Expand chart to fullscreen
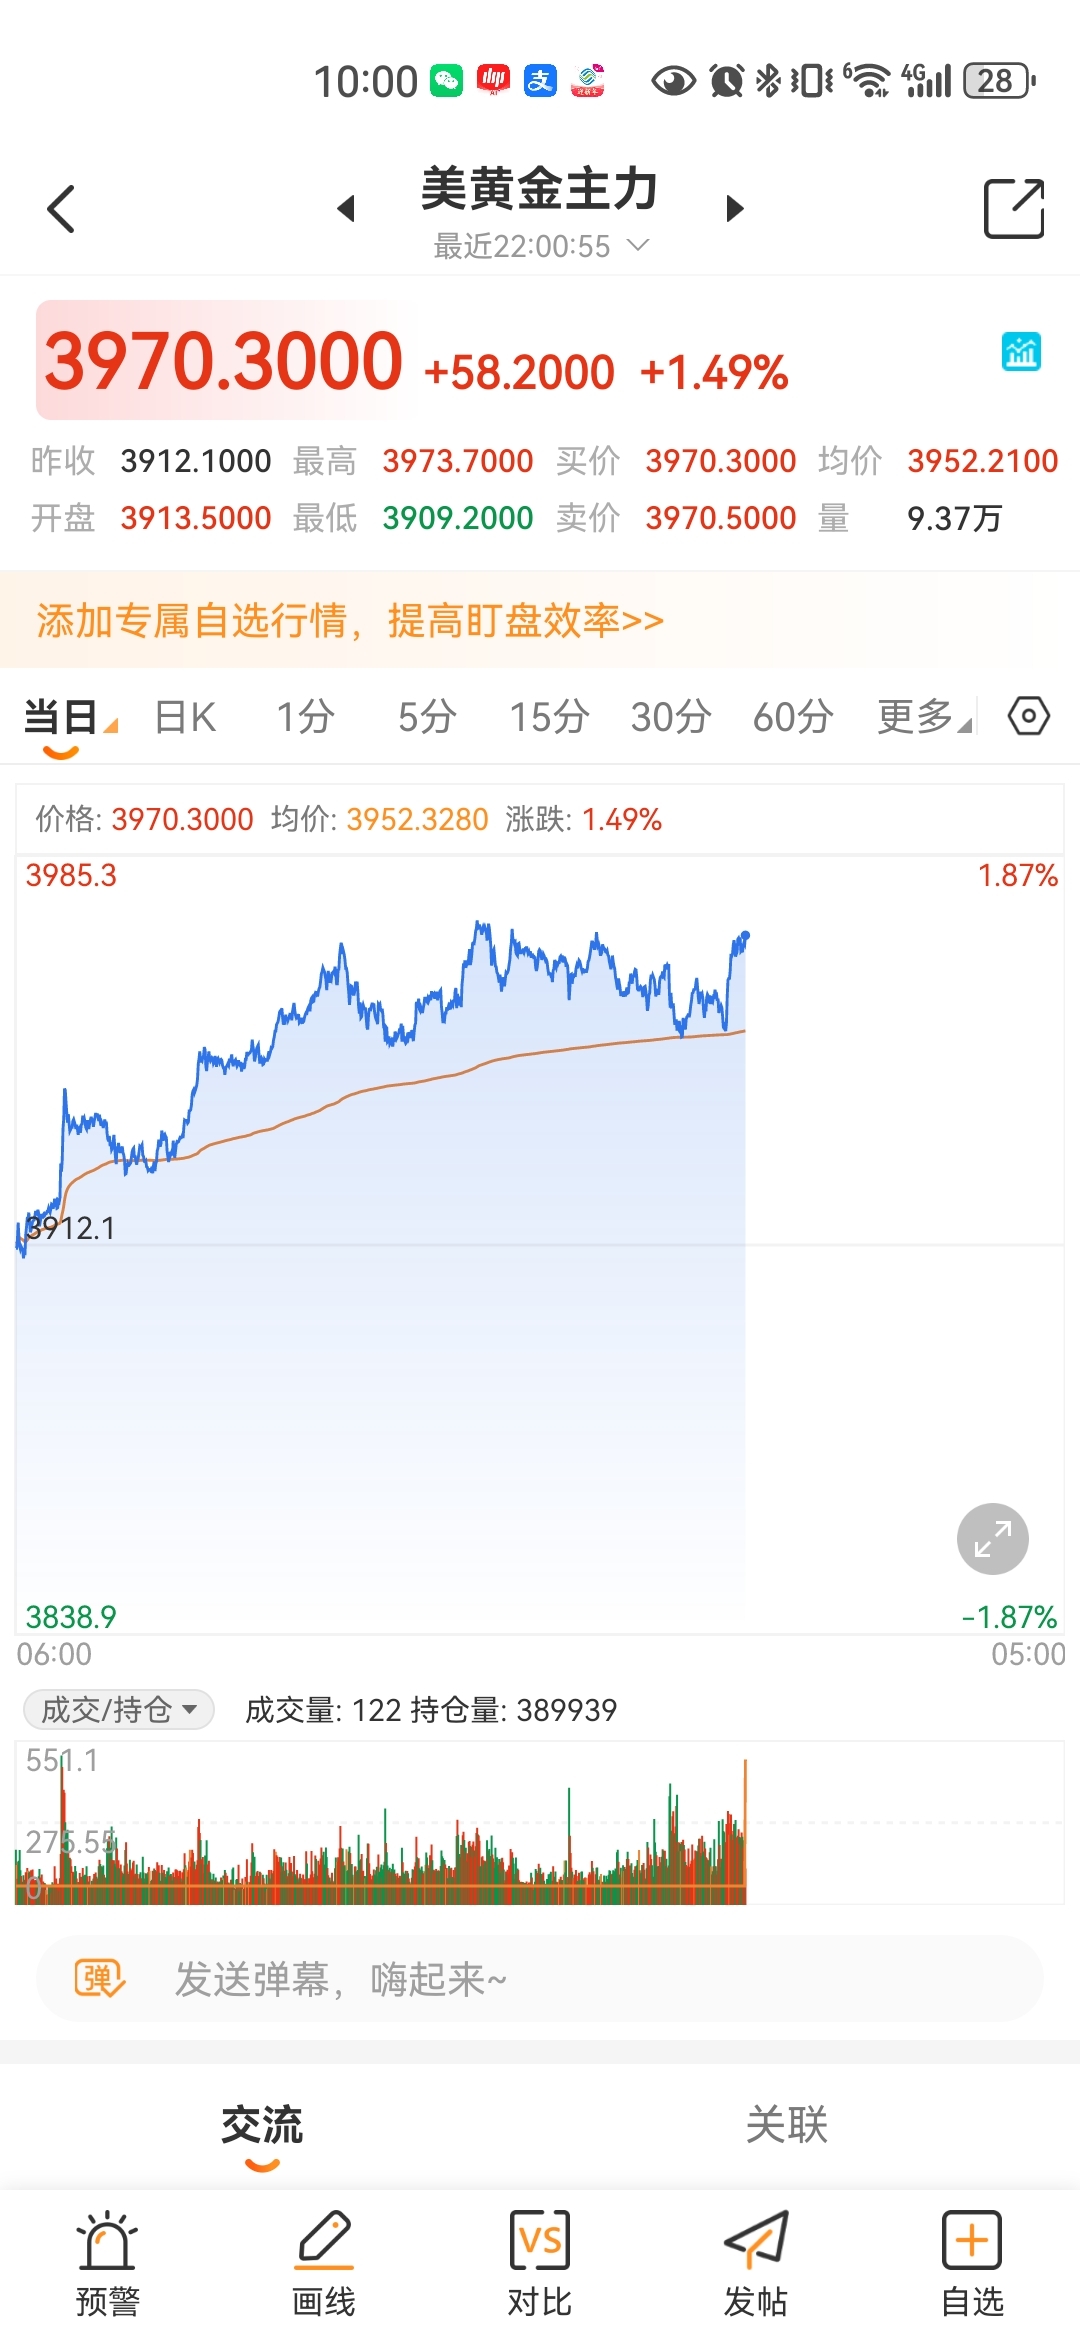This screenshot has width=1080, height=2340. click(992, 1539)
